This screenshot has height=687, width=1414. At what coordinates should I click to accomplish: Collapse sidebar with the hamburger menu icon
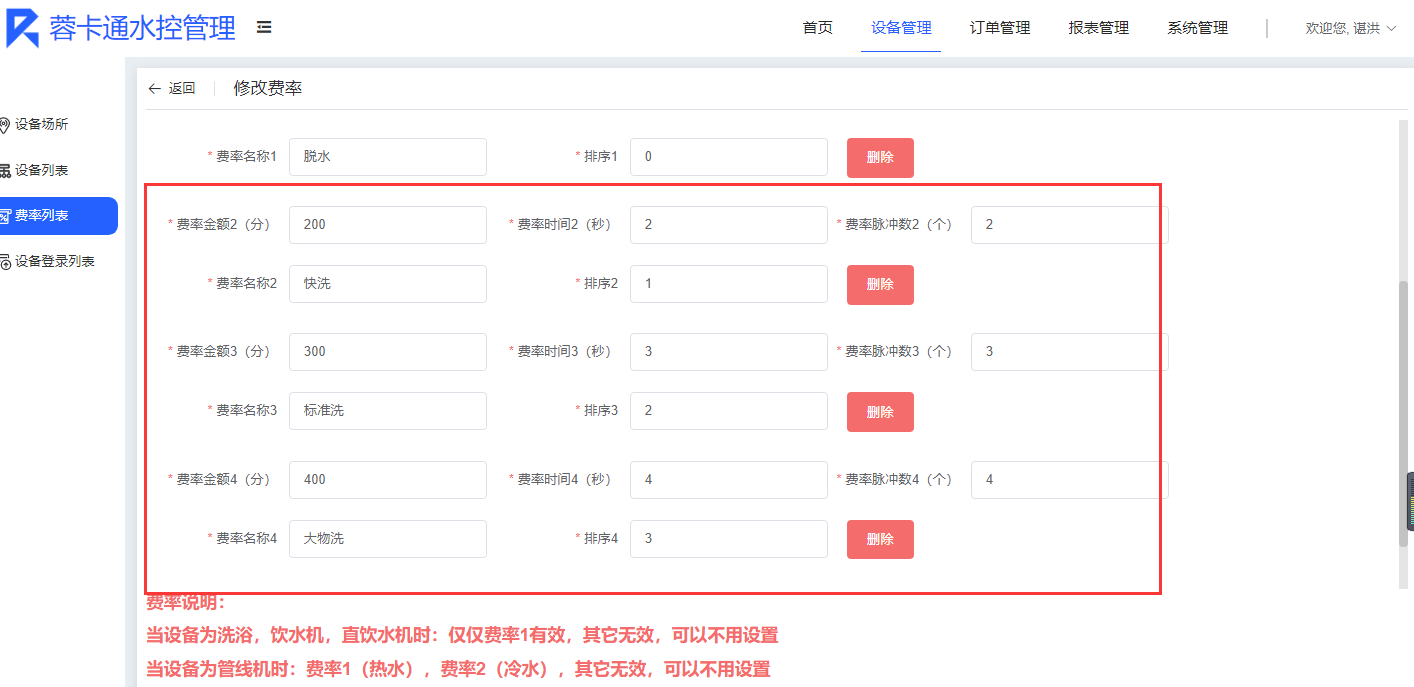tap(264, 28)
